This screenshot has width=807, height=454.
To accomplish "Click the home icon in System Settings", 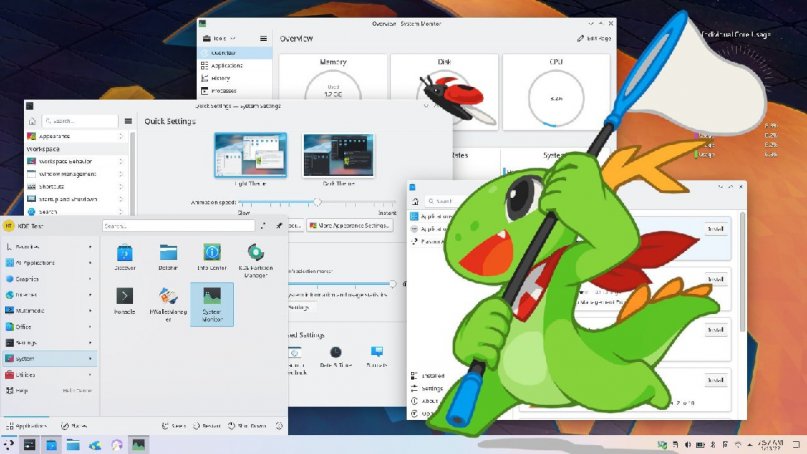I will (x=32, y=120).
